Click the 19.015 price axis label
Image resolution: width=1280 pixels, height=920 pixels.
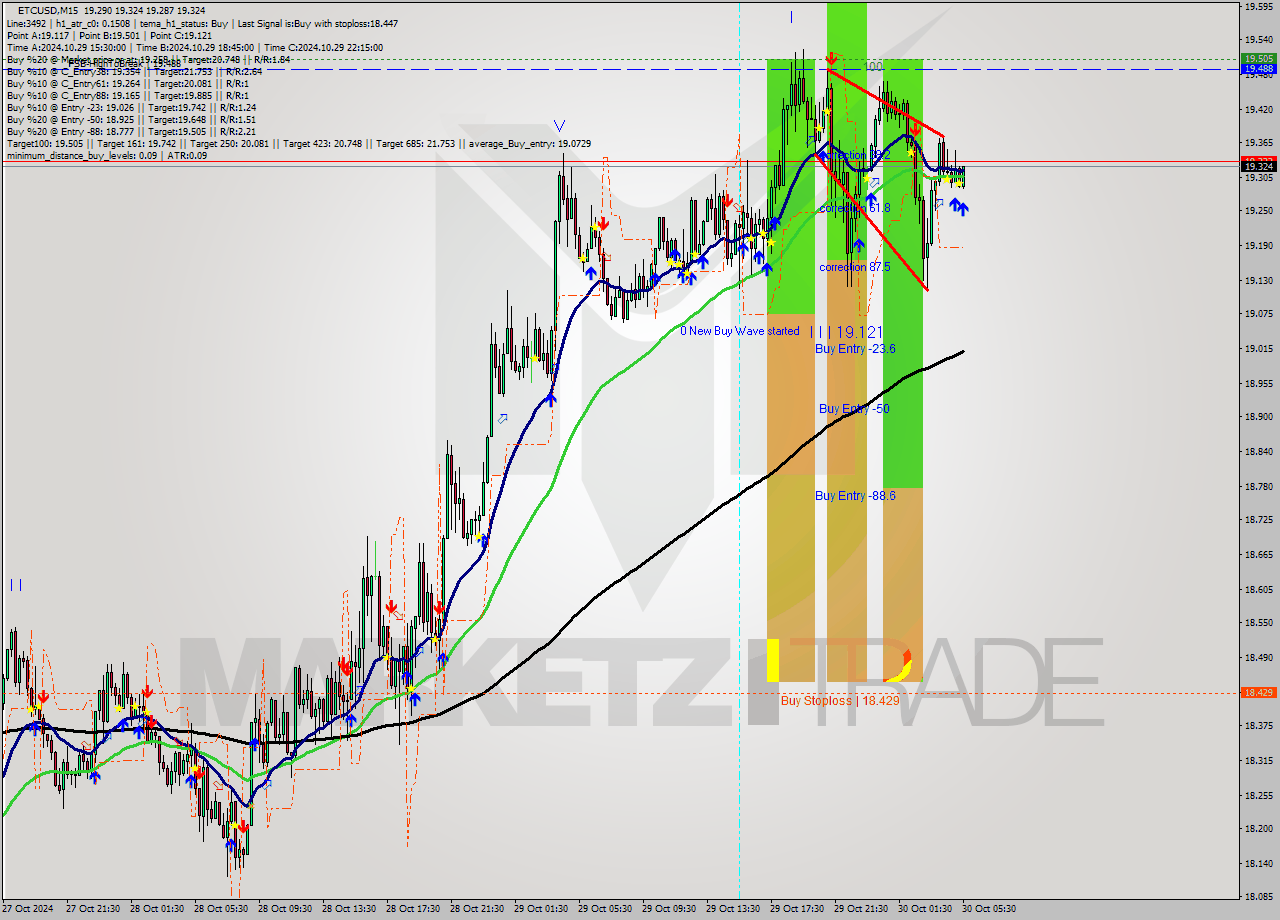click(x=1258, y=349)
